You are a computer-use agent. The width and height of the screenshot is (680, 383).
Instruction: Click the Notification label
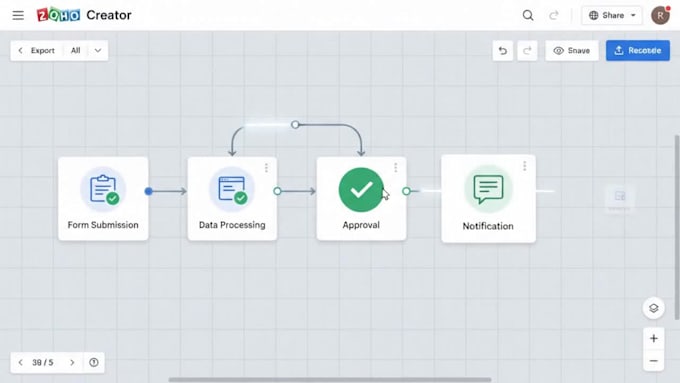point(488,226)
